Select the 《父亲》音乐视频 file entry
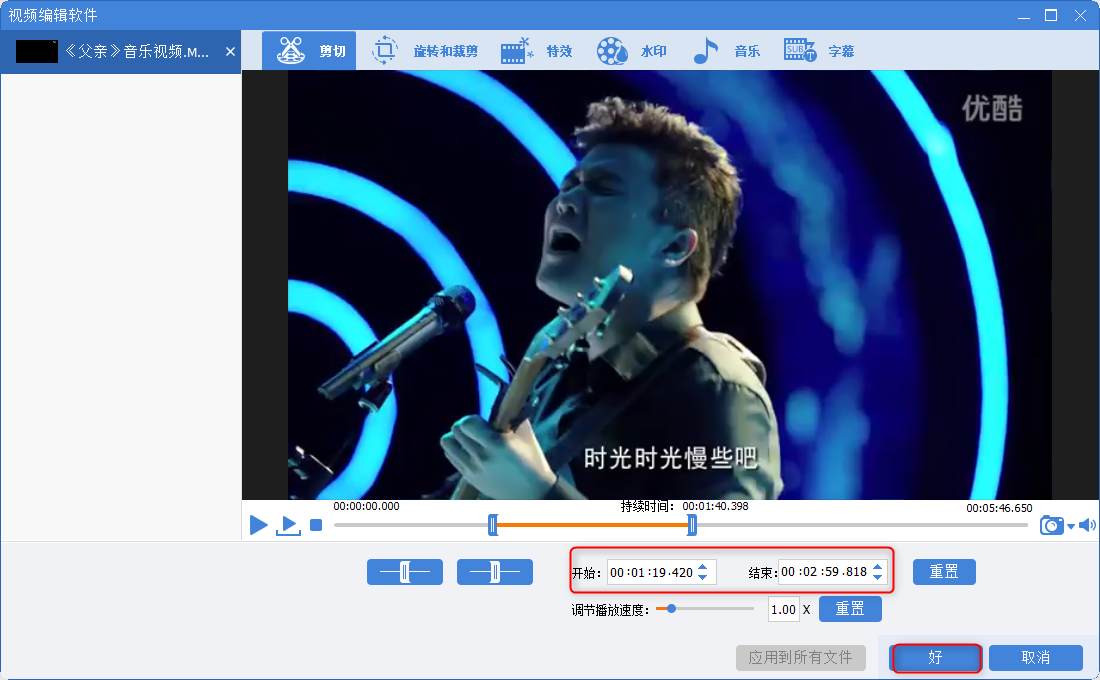Image resolution: width=1100 pixels, height=680 pixels. coord(121,51)
